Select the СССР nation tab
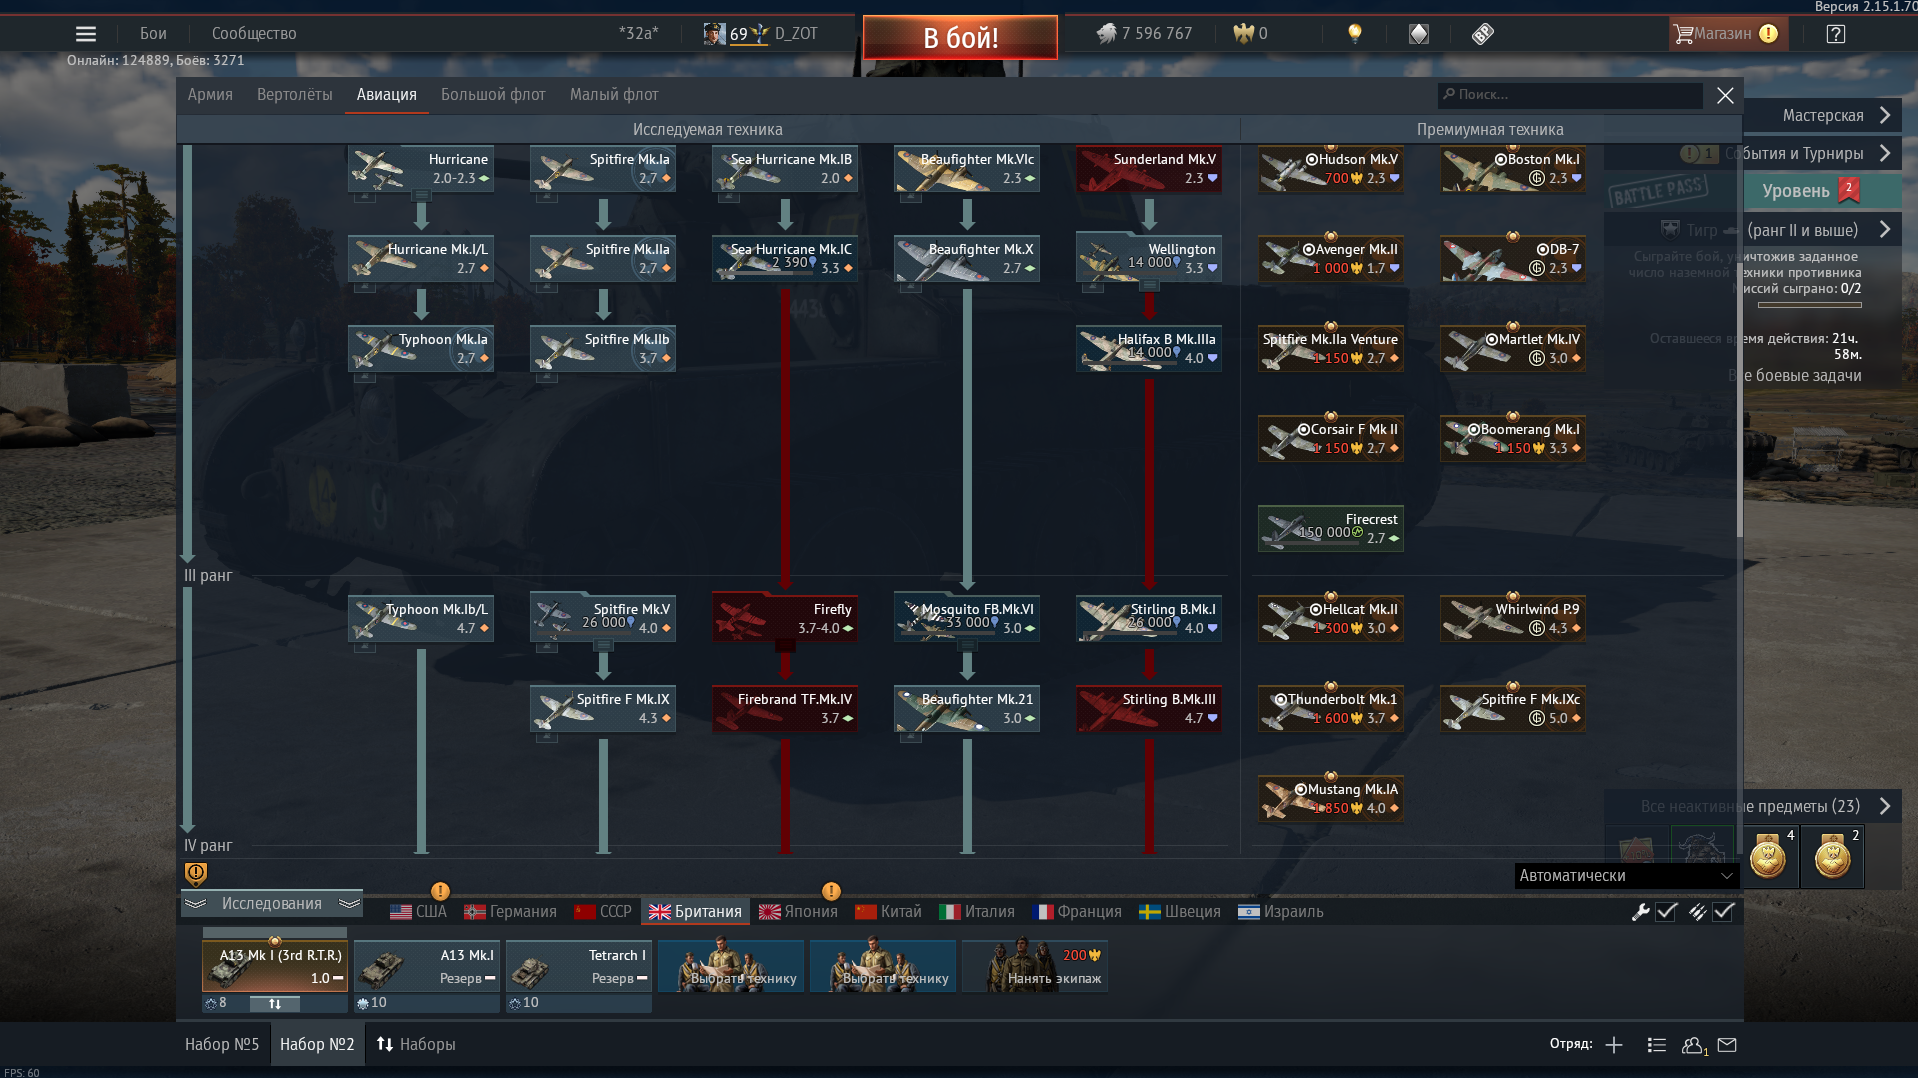The height and width of the screenshot is (1078, 1918). click(603, 912)
